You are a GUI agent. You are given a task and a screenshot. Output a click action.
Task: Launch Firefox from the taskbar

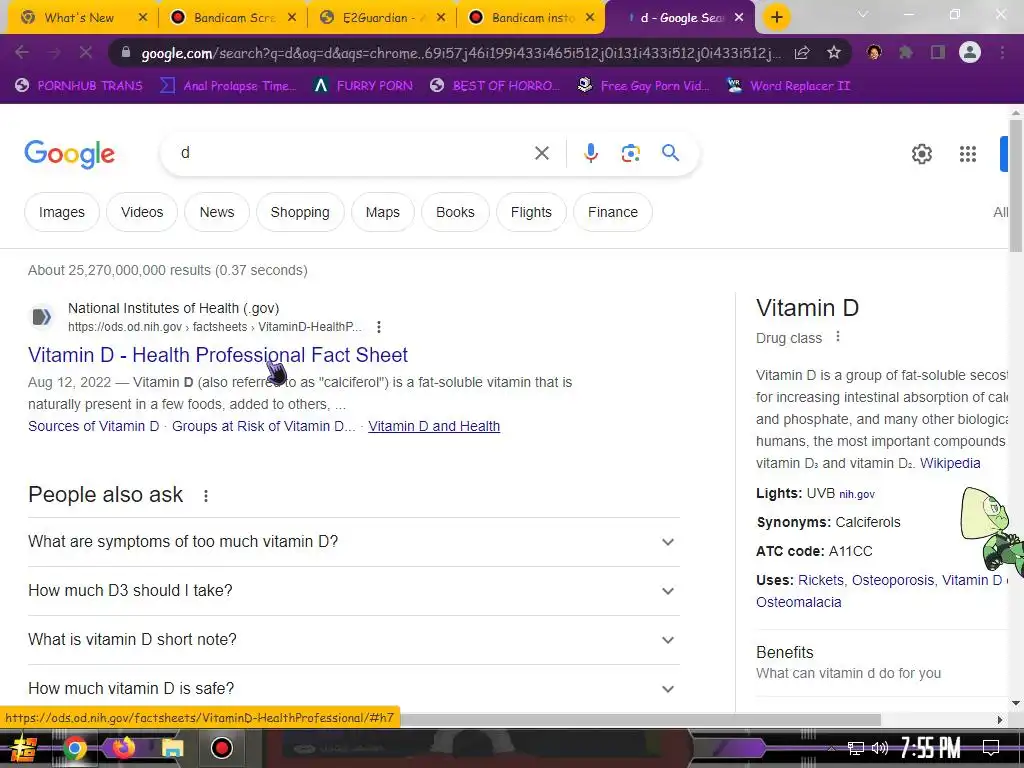pyautogui.click(x=123, y=748)
